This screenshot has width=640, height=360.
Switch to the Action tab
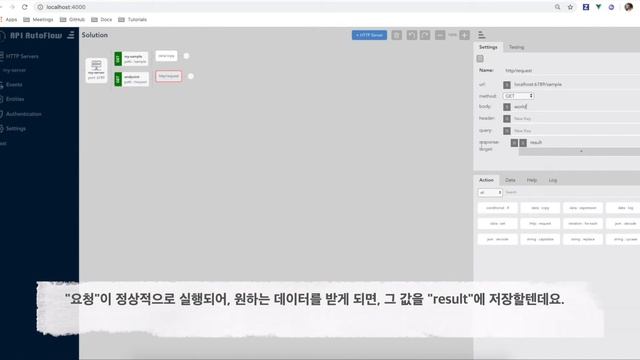pos(486,180)
